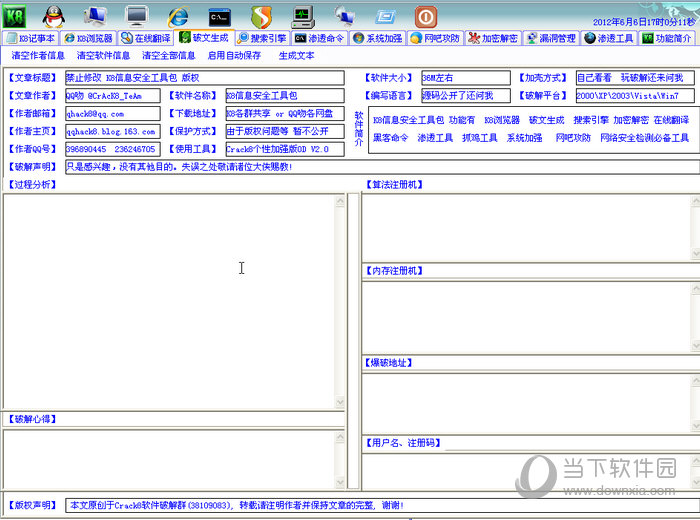Click the 保护方式 field
This screenshot has height=520, width=700.
pyautogui.click(x=285, y=131)
